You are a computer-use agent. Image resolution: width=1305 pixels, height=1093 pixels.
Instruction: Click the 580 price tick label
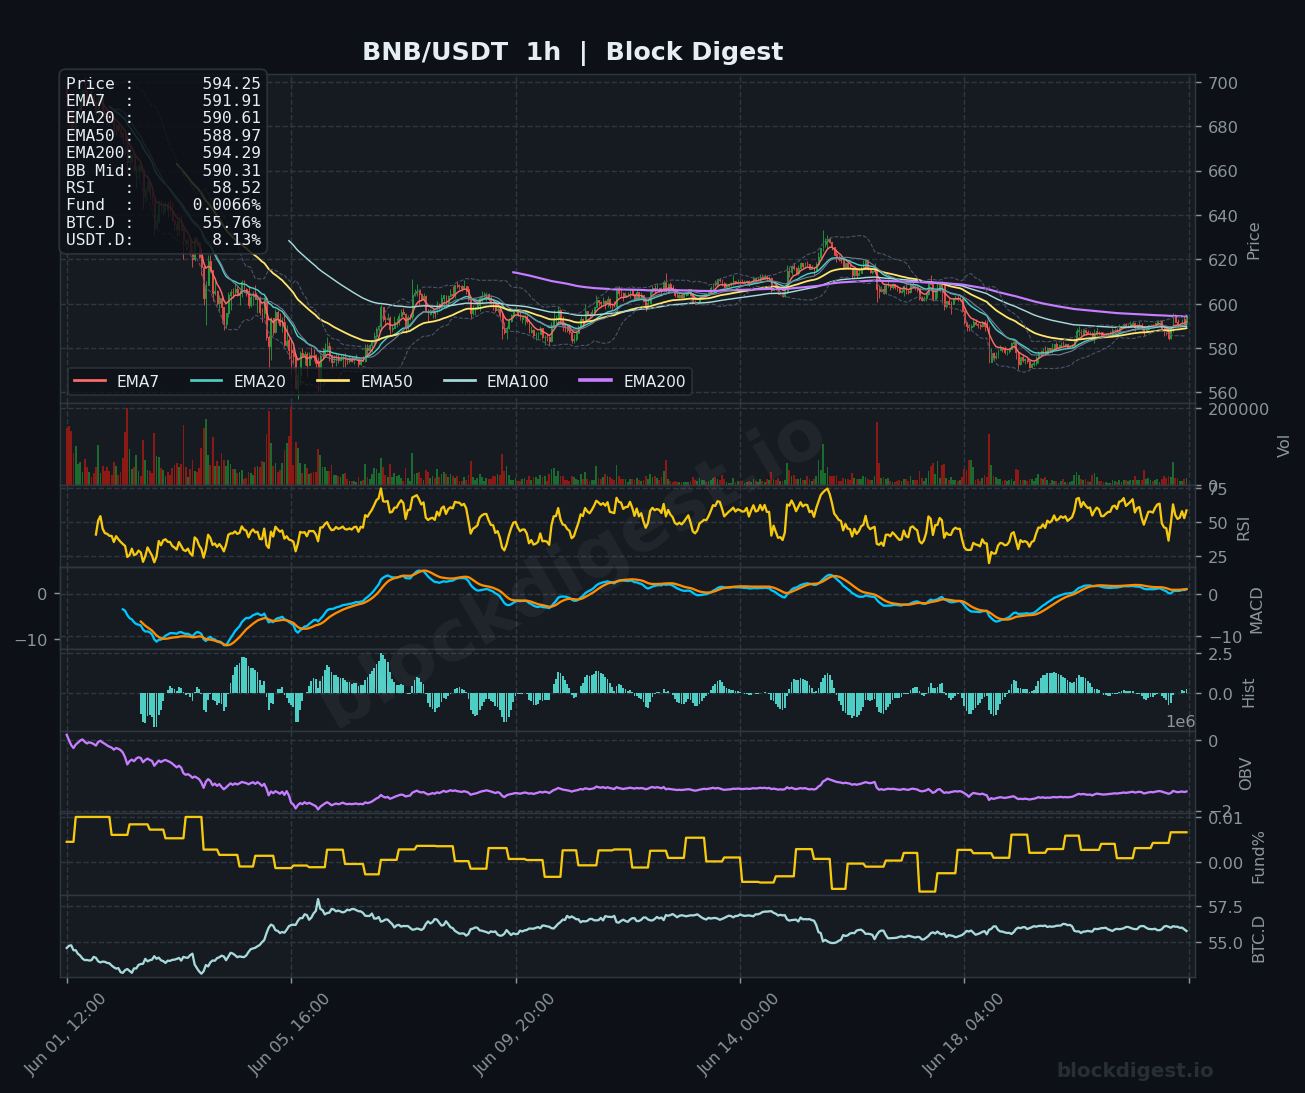(x=1223, y=349)
